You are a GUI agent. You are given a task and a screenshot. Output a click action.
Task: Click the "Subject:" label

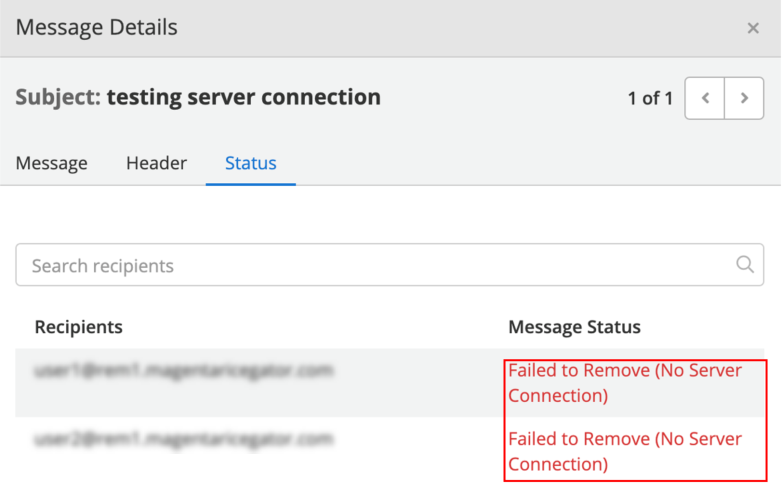(58, 97)
